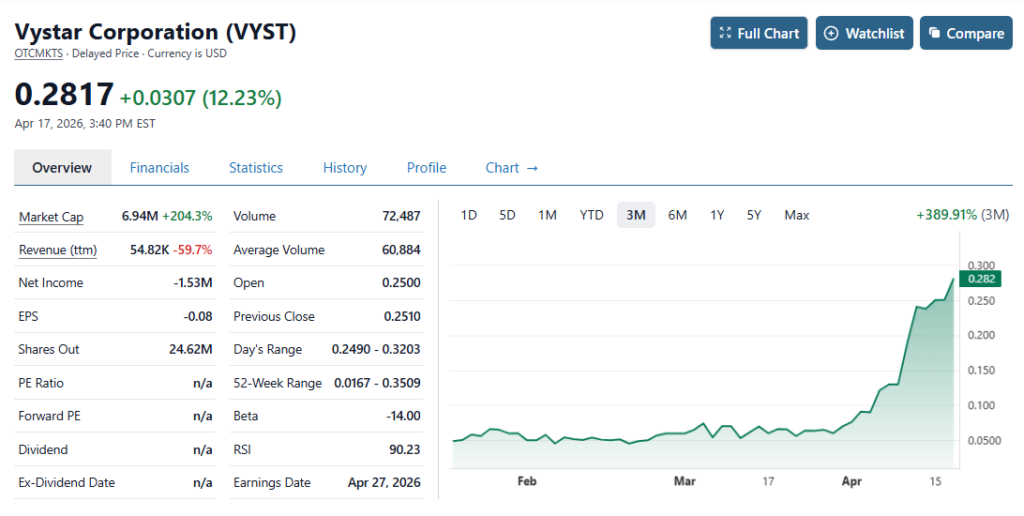Go to the History tab
Image resolution: width=1024 pixels, height=516 pixels.
coord(345,168)
